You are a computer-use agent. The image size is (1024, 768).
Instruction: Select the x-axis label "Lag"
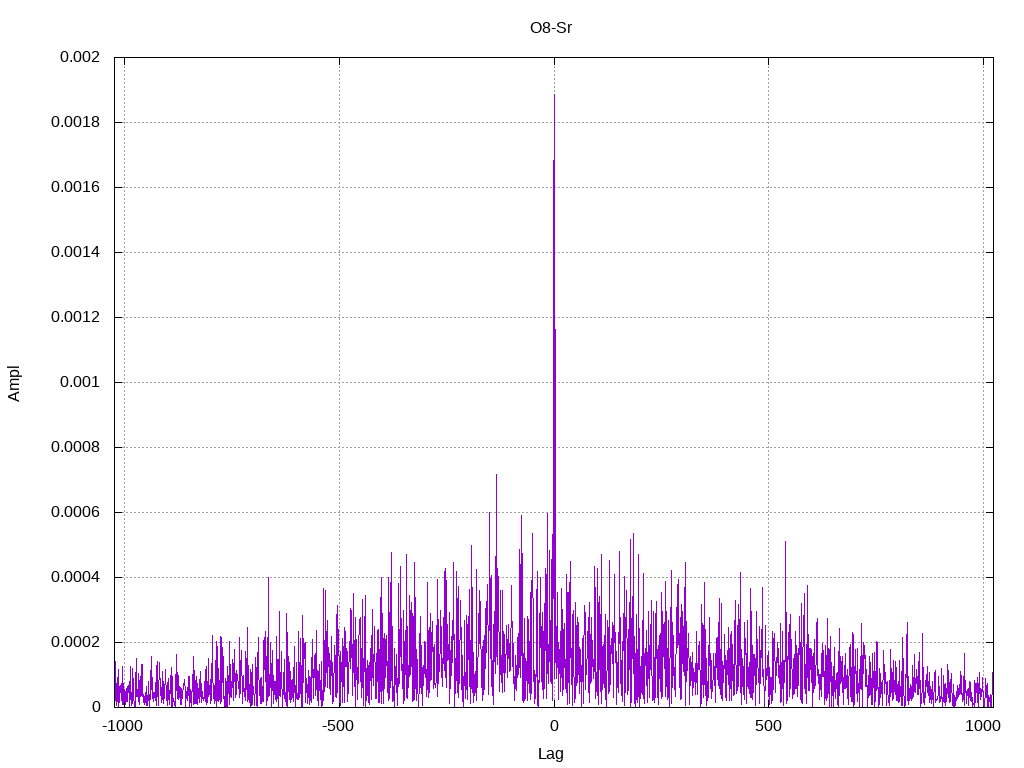(x=551, y=754)
